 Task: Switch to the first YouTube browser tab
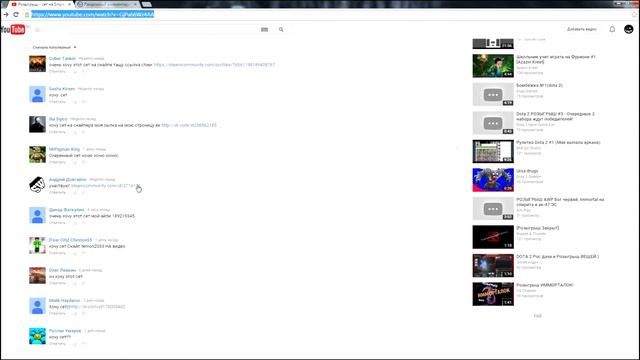point(40,4)
